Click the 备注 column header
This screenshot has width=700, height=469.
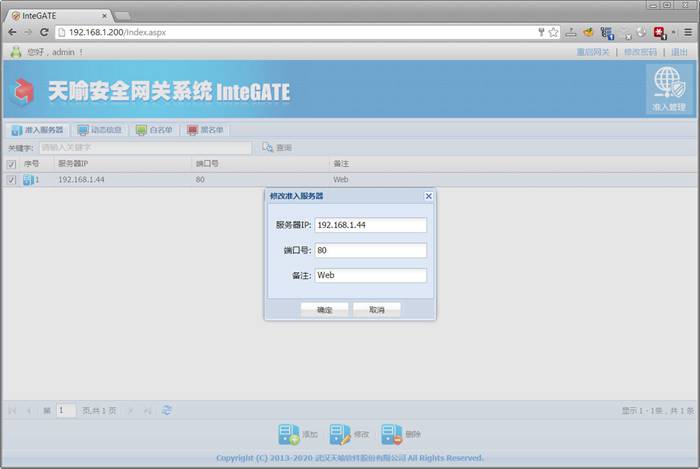(x=513, y=164)
